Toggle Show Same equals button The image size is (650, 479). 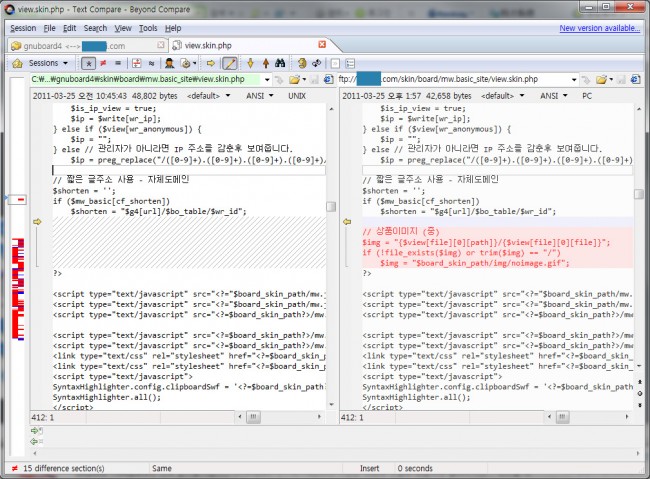click(118, 63)
